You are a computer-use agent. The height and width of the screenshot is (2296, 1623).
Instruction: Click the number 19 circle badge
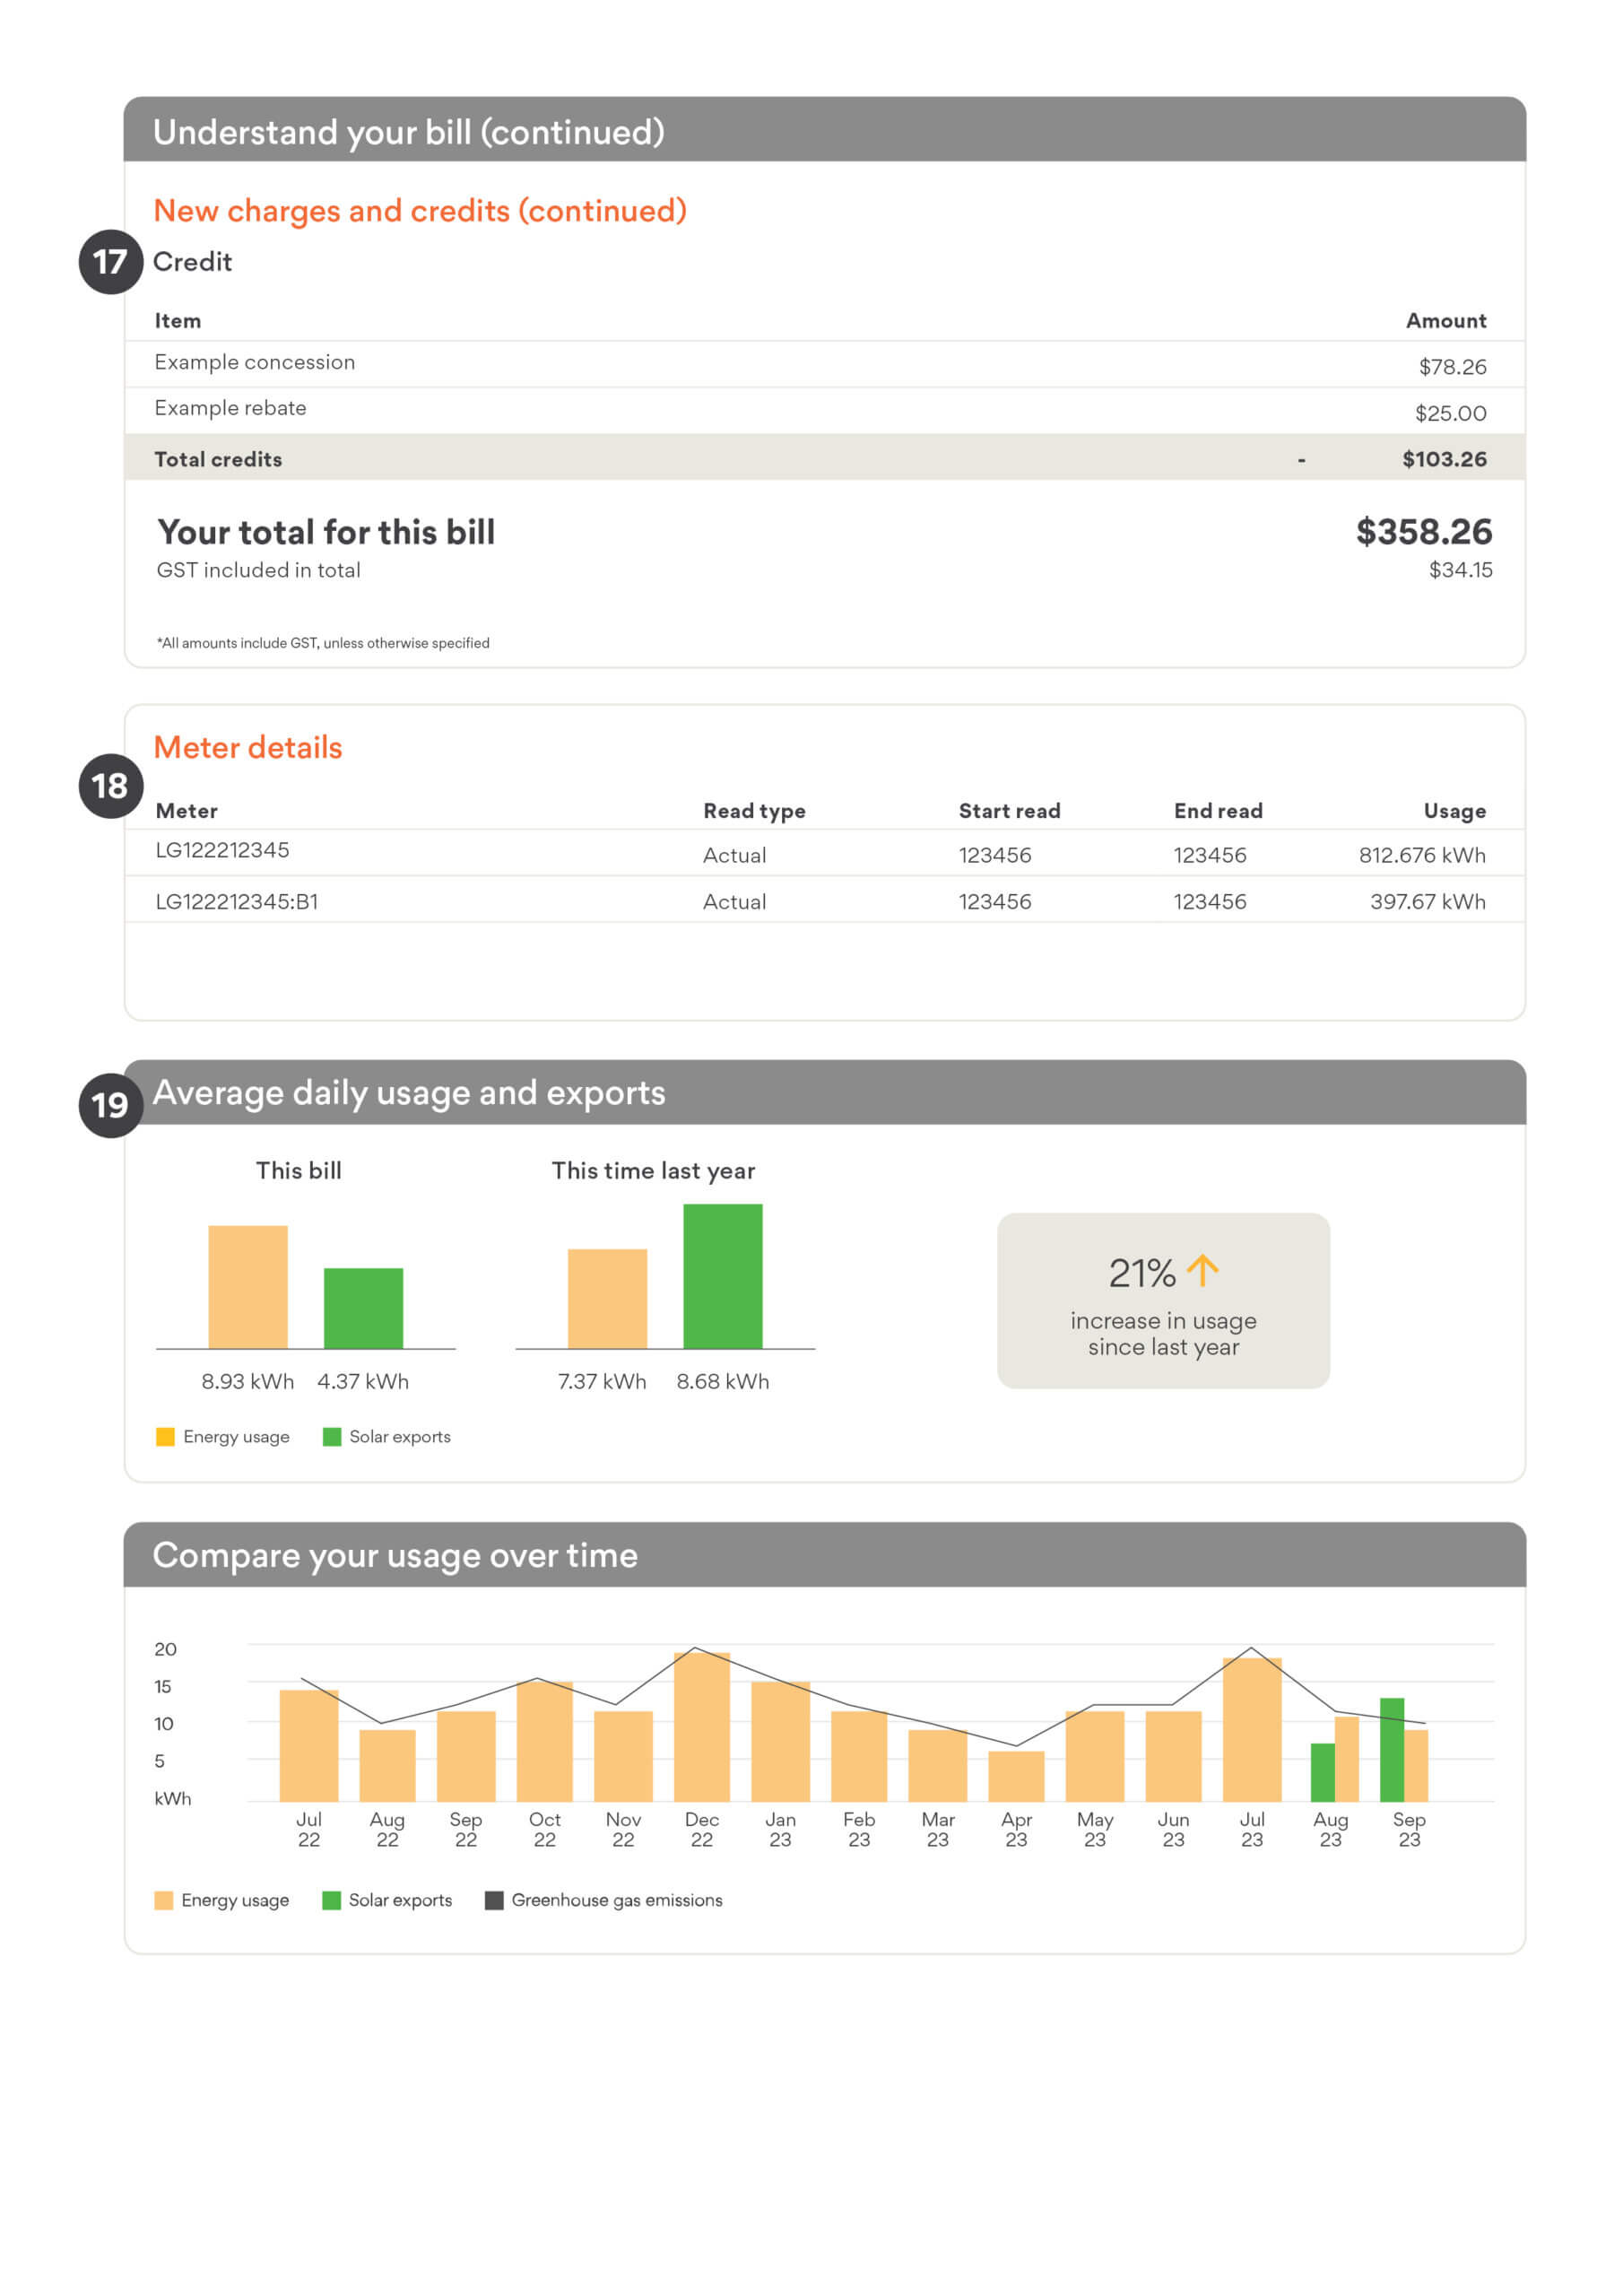tap(110, 1105)
